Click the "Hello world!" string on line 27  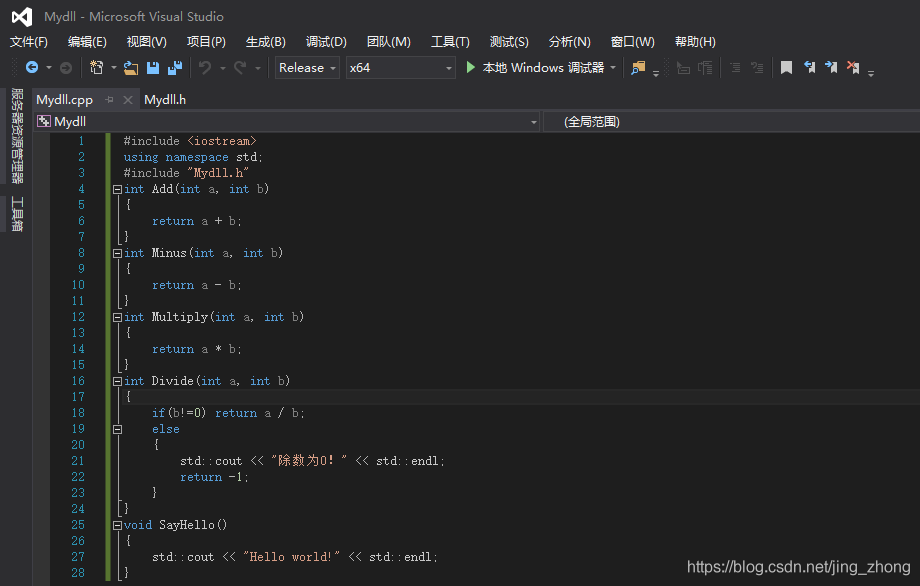(291, 557)
